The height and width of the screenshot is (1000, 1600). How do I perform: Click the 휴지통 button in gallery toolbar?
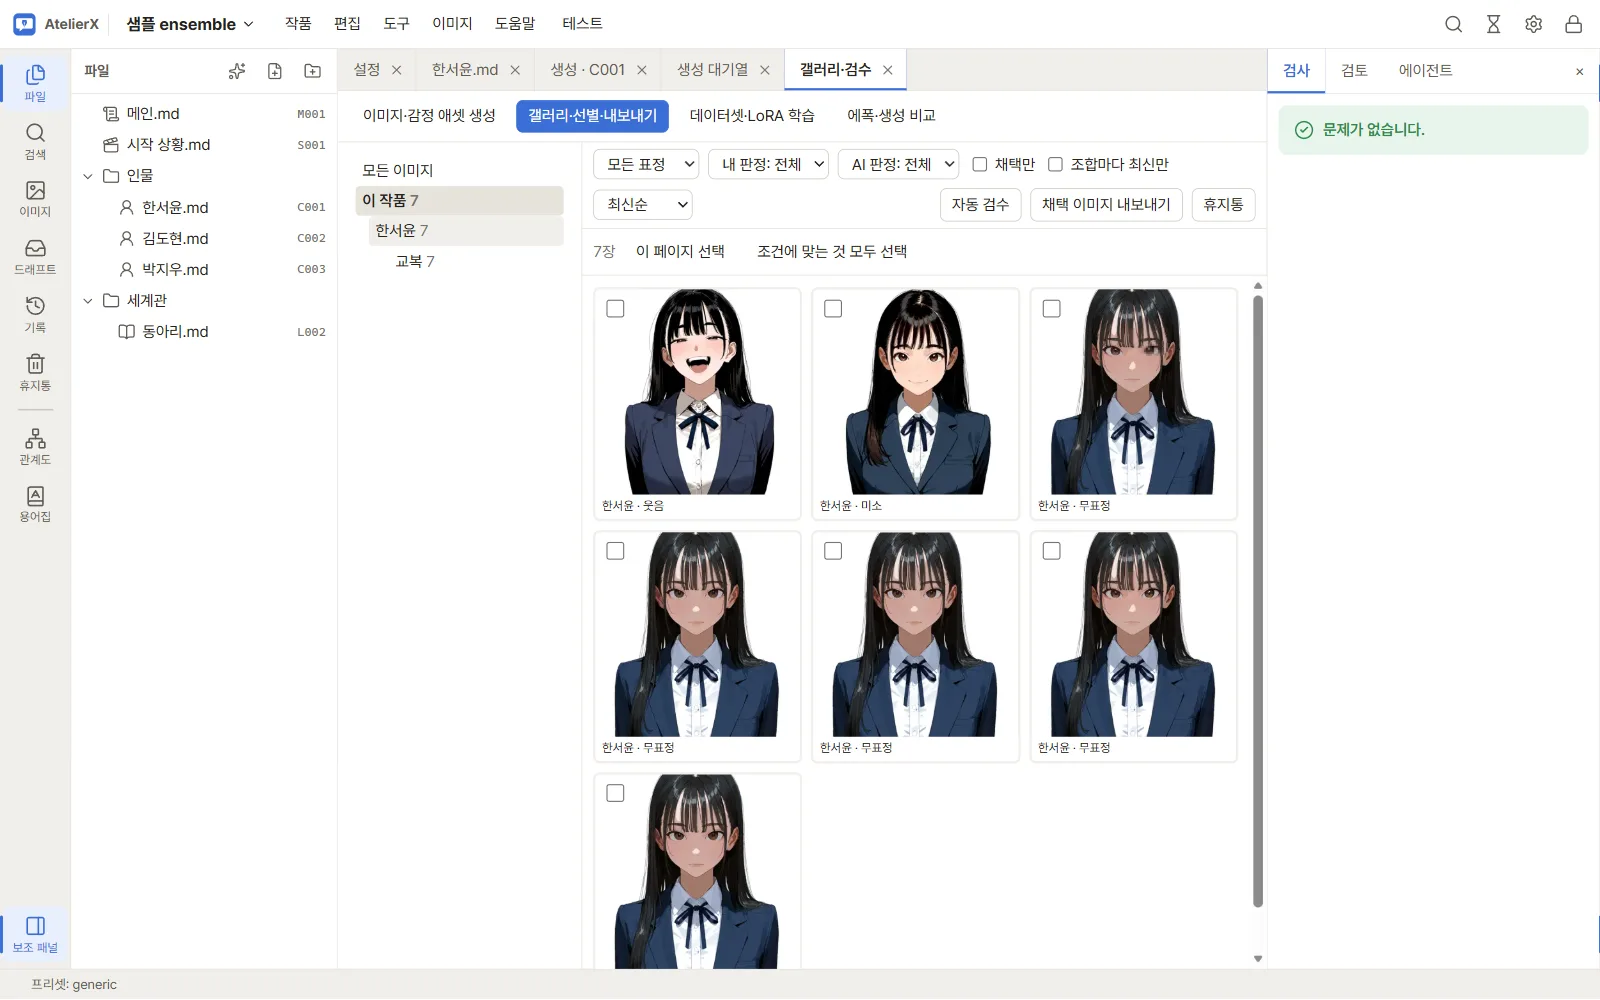click(x=1223, y=205)
